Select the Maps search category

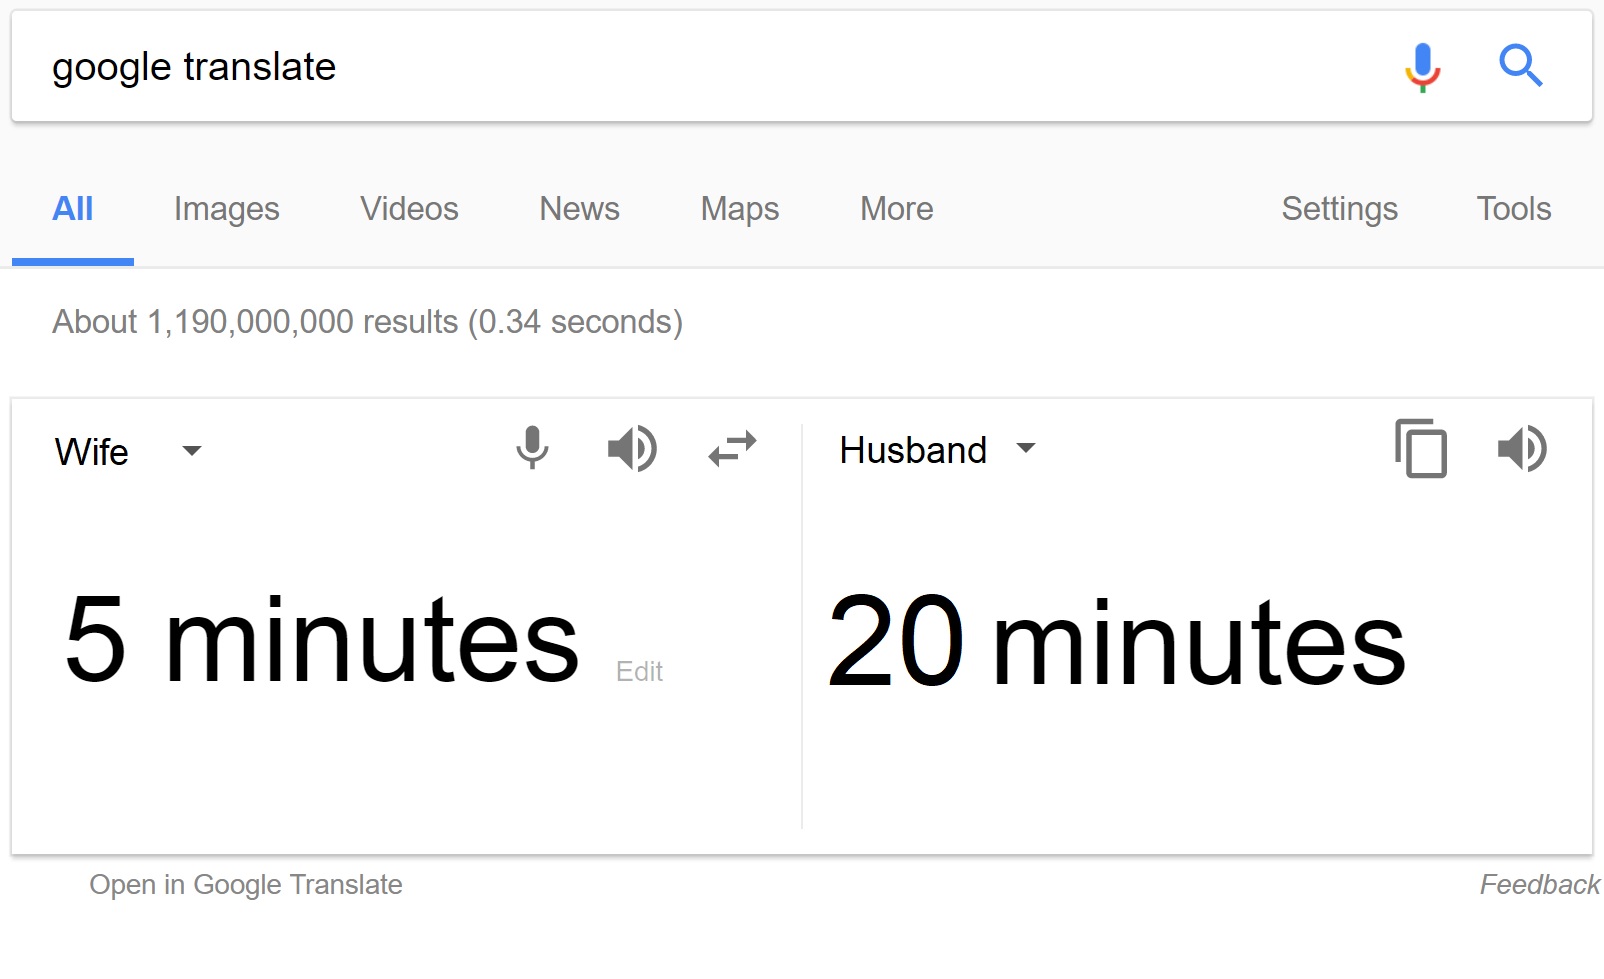coord(738,209)
